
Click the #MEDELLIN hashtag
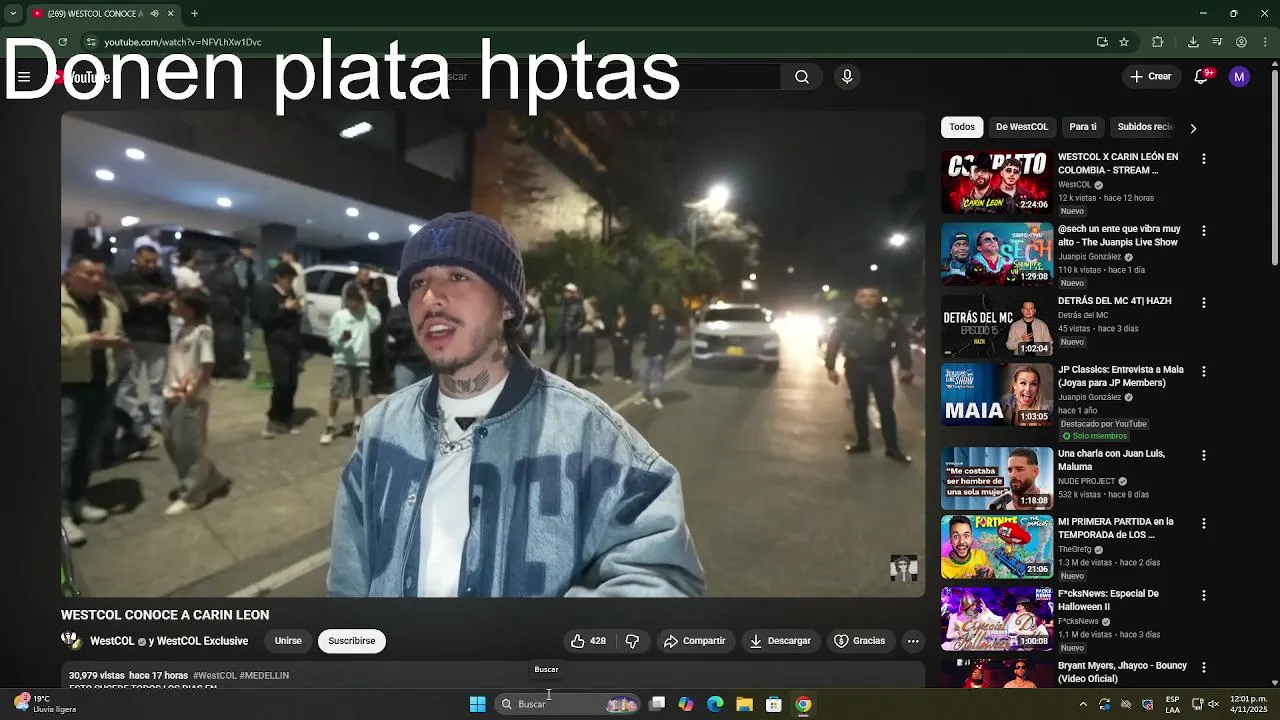coord(264,676)
